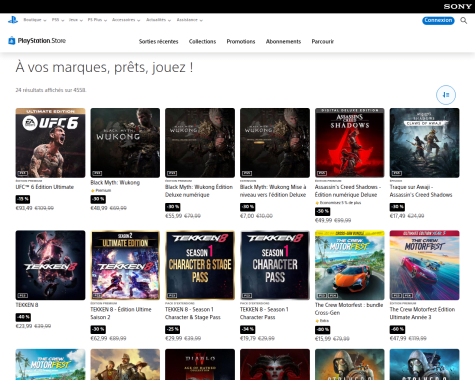The image size is (475, 380).
Task: Open UFC 6 Ultimate Edition cover
Action: tap(50, 143)
